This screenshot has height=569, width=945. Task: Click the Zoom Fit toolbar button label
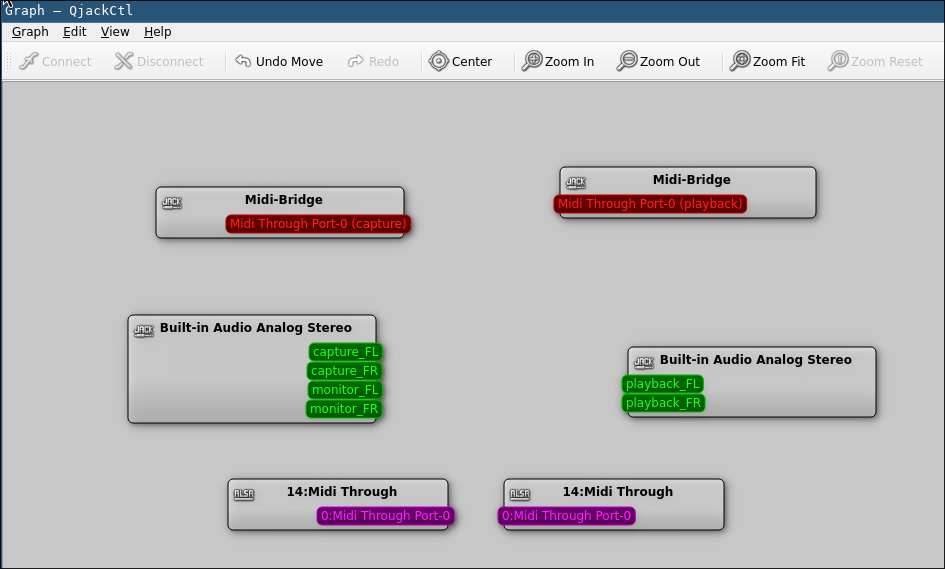[x=779, y=62]
